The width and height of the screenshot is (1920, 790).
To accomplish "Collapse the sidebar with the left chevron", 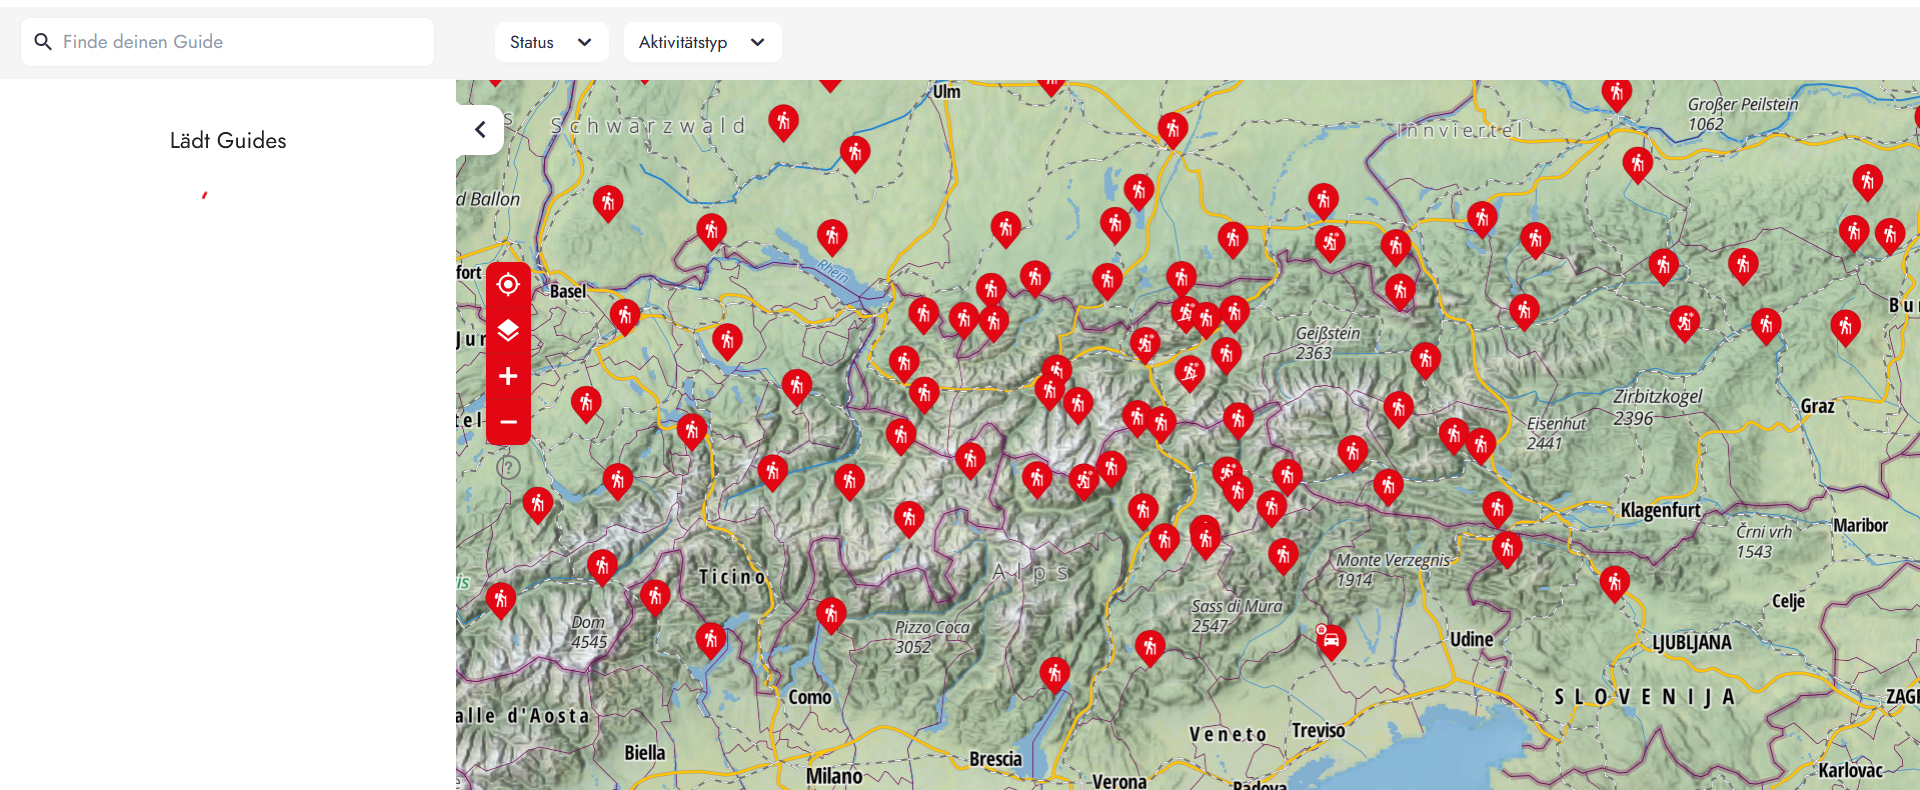I will pos(480,130).
